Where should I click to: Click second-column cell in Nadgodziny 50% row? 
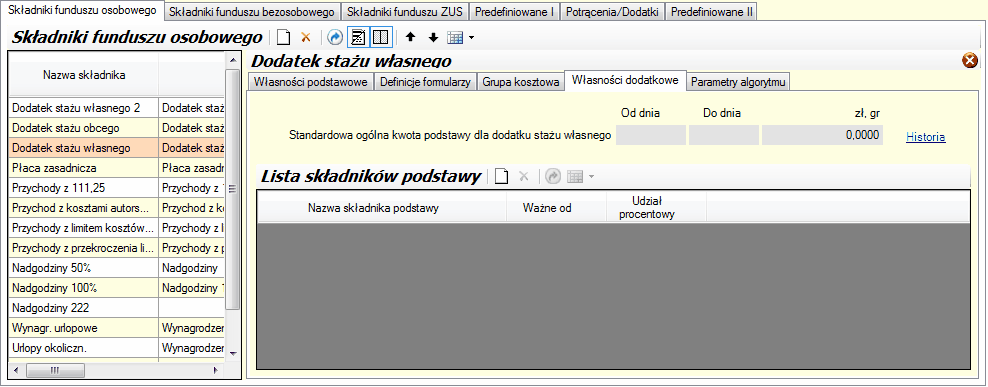click(192, 268)
